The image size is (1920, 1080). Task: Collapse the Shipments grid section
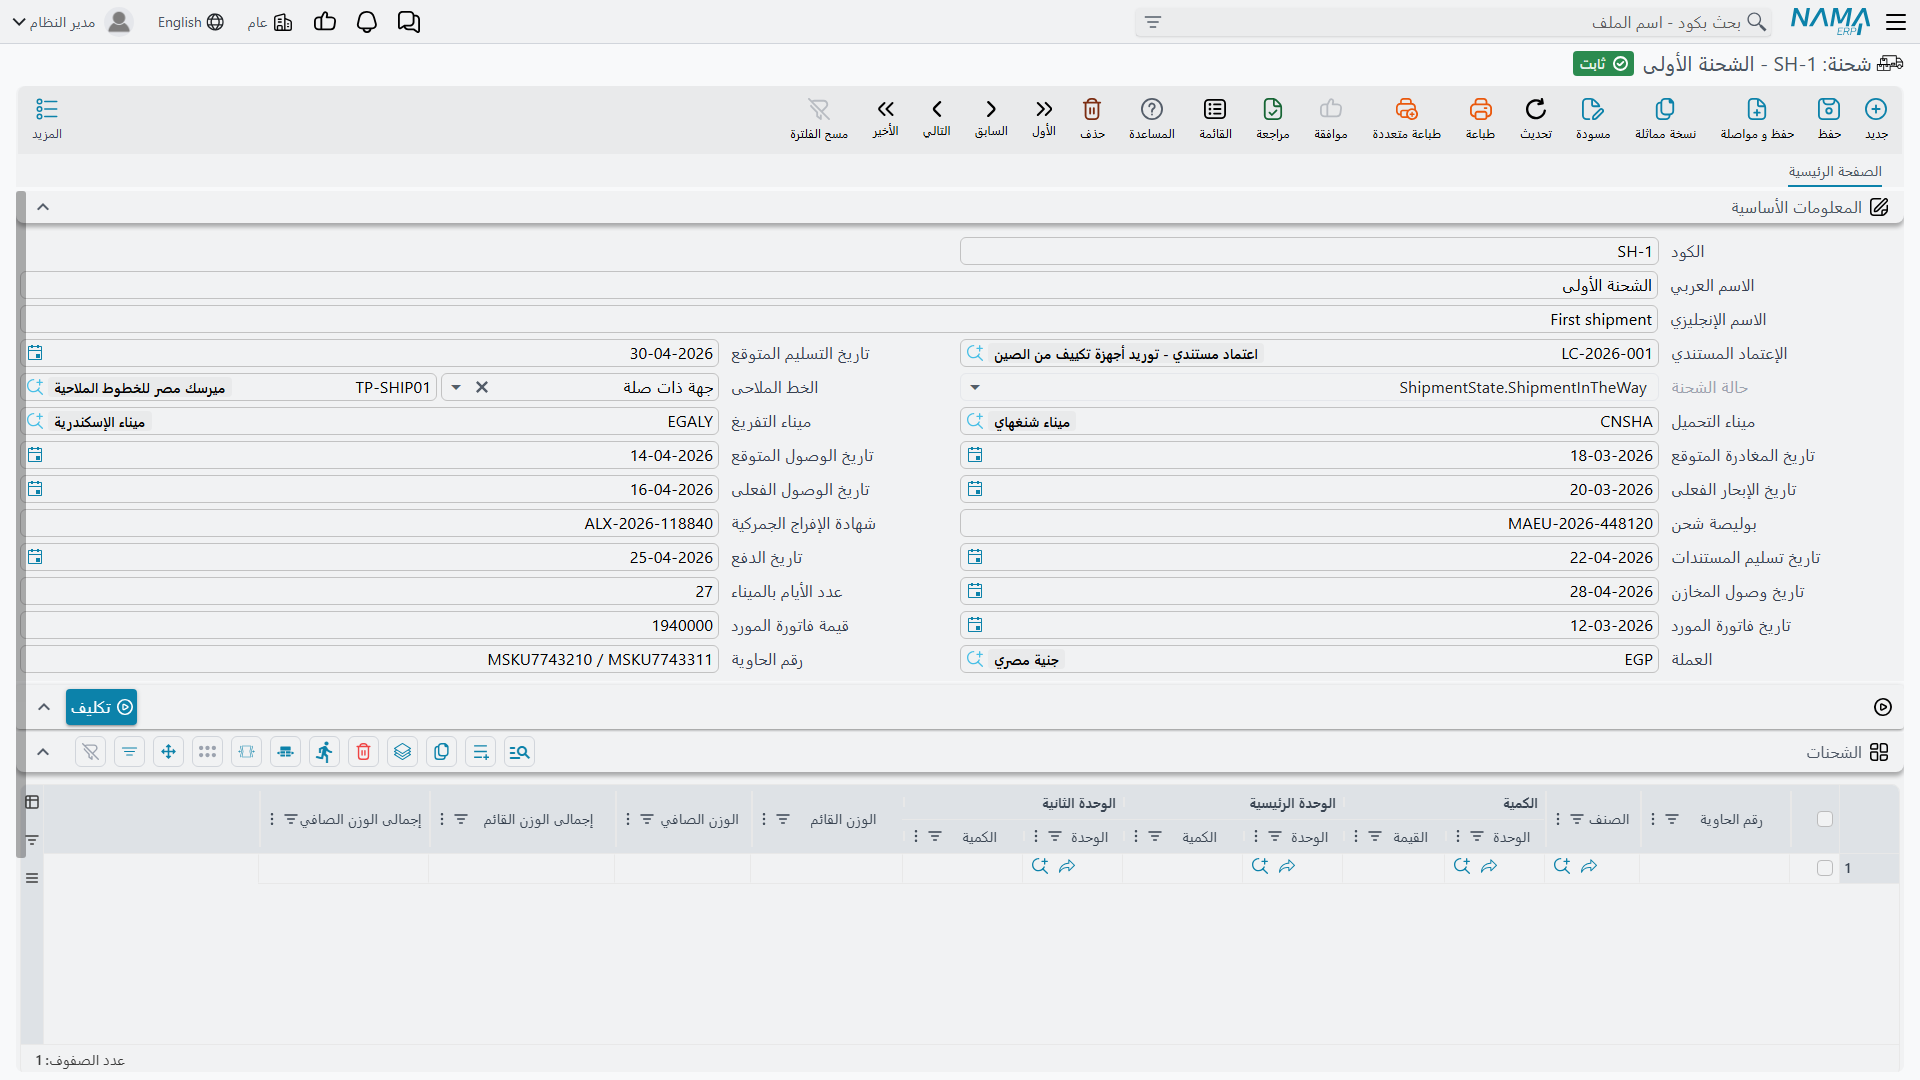(43, 752)
